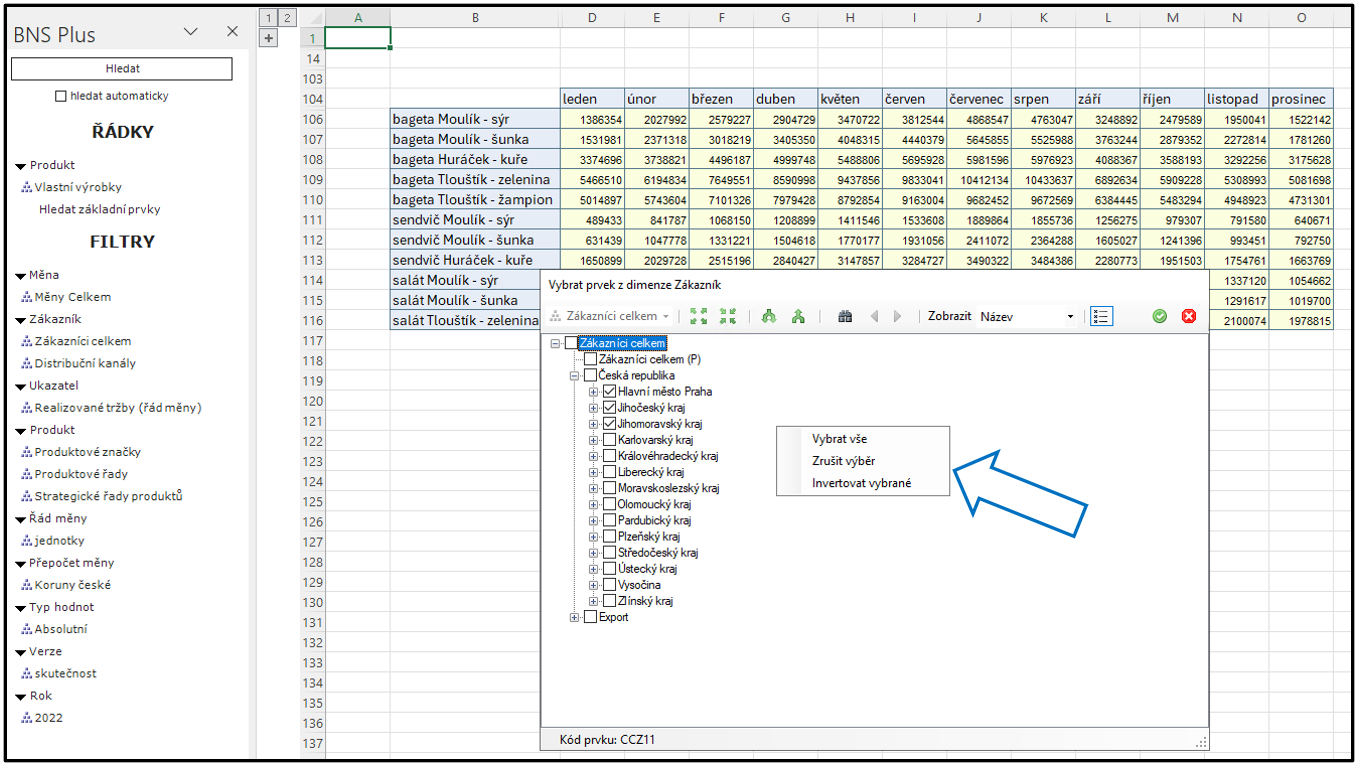The width and height of the screenshot is (1359, 766).
Task: Open Zákazníci celkem hierarchy dropdown in dialog
Action: click(610, 316)
